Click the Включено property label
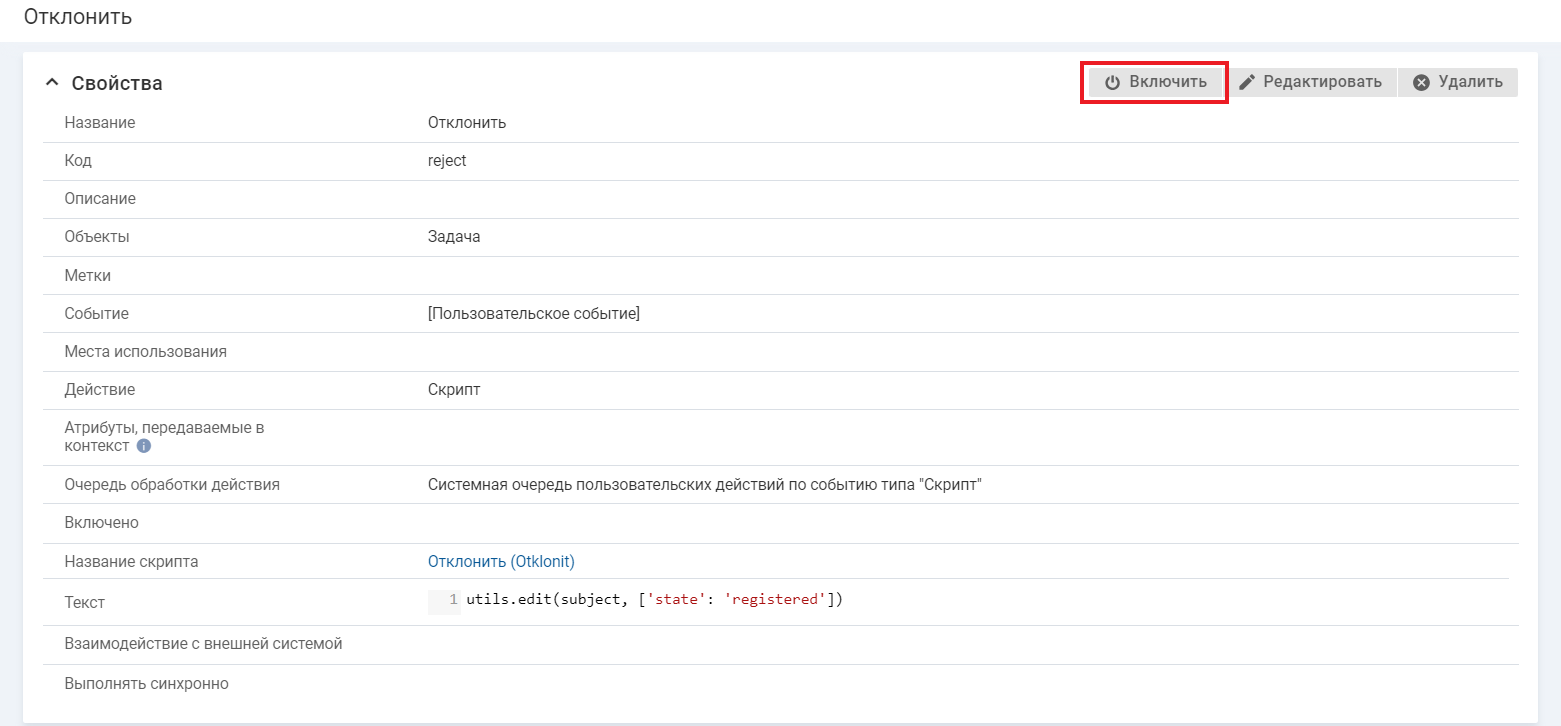The image size is (1561, 726). coord(101,522)
